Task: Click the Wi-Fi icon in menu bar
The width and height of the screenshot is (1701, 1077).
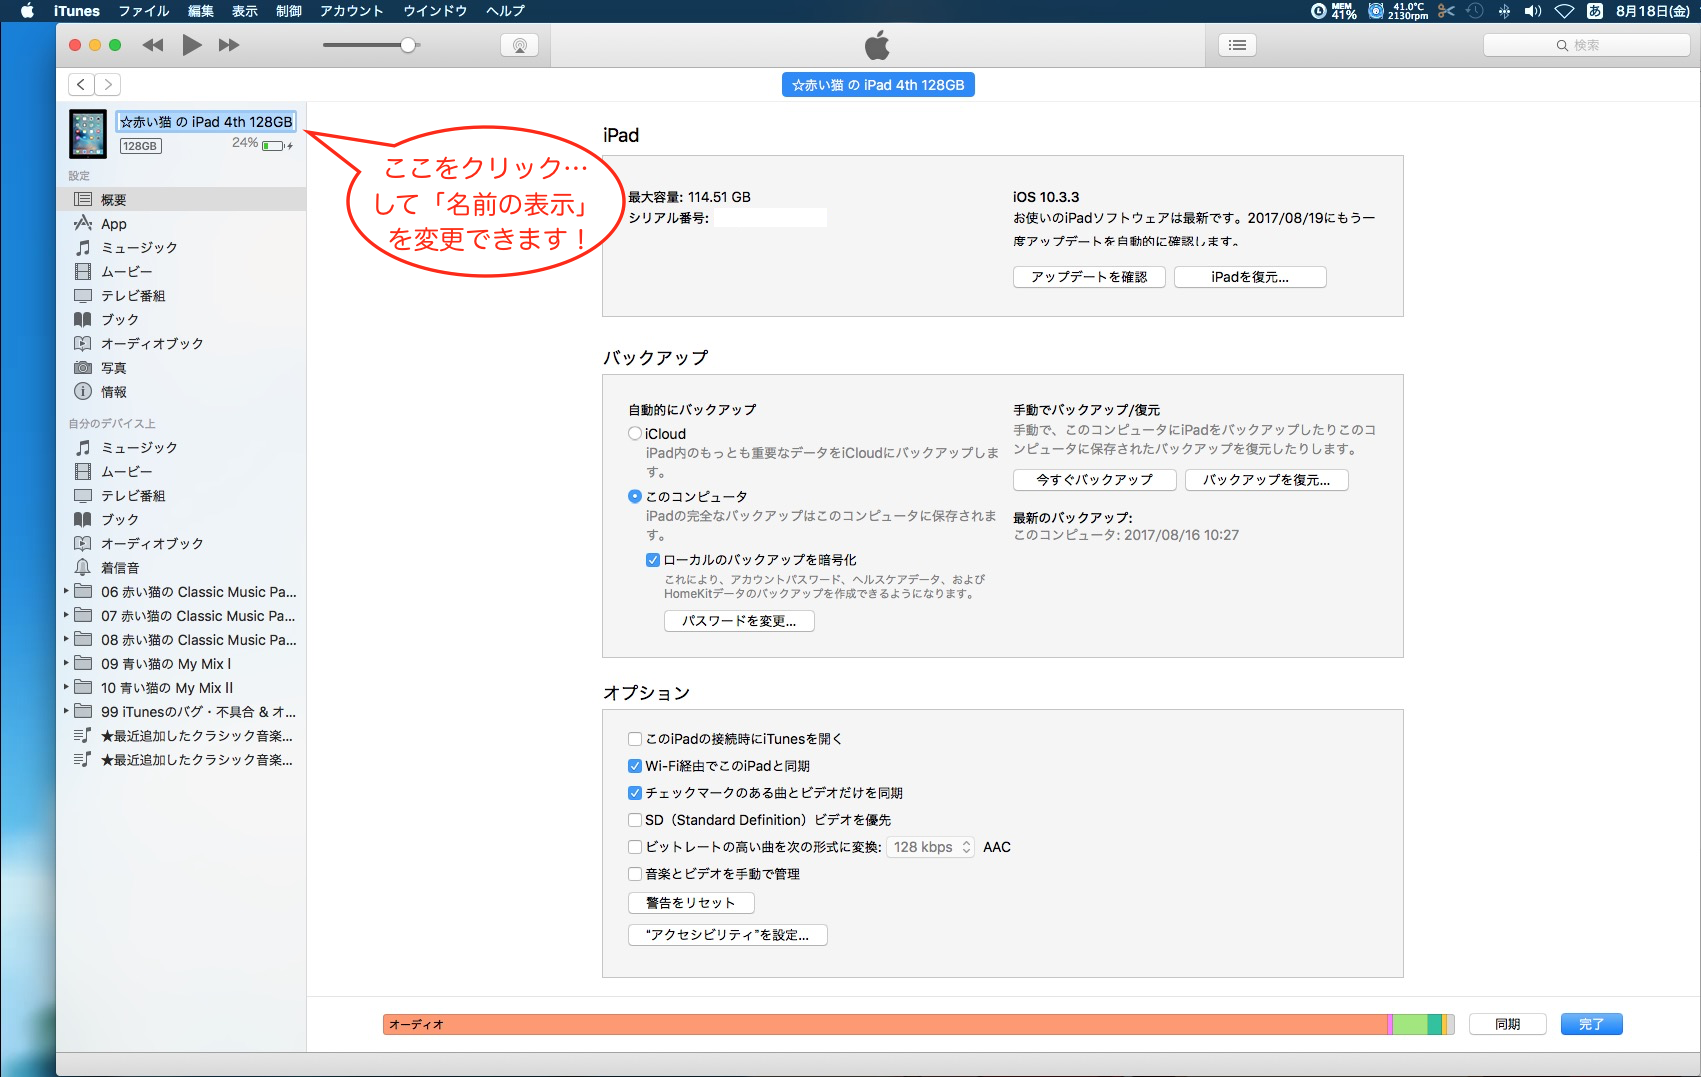Action: (x=1565, y=11)
